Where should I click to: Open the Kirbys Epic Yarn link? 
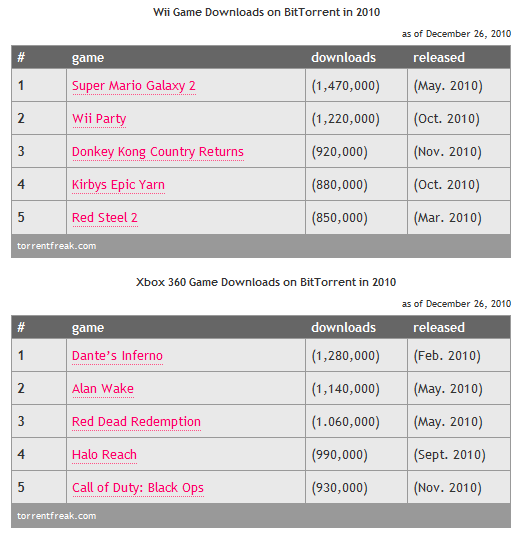click(x=118, y=185)
